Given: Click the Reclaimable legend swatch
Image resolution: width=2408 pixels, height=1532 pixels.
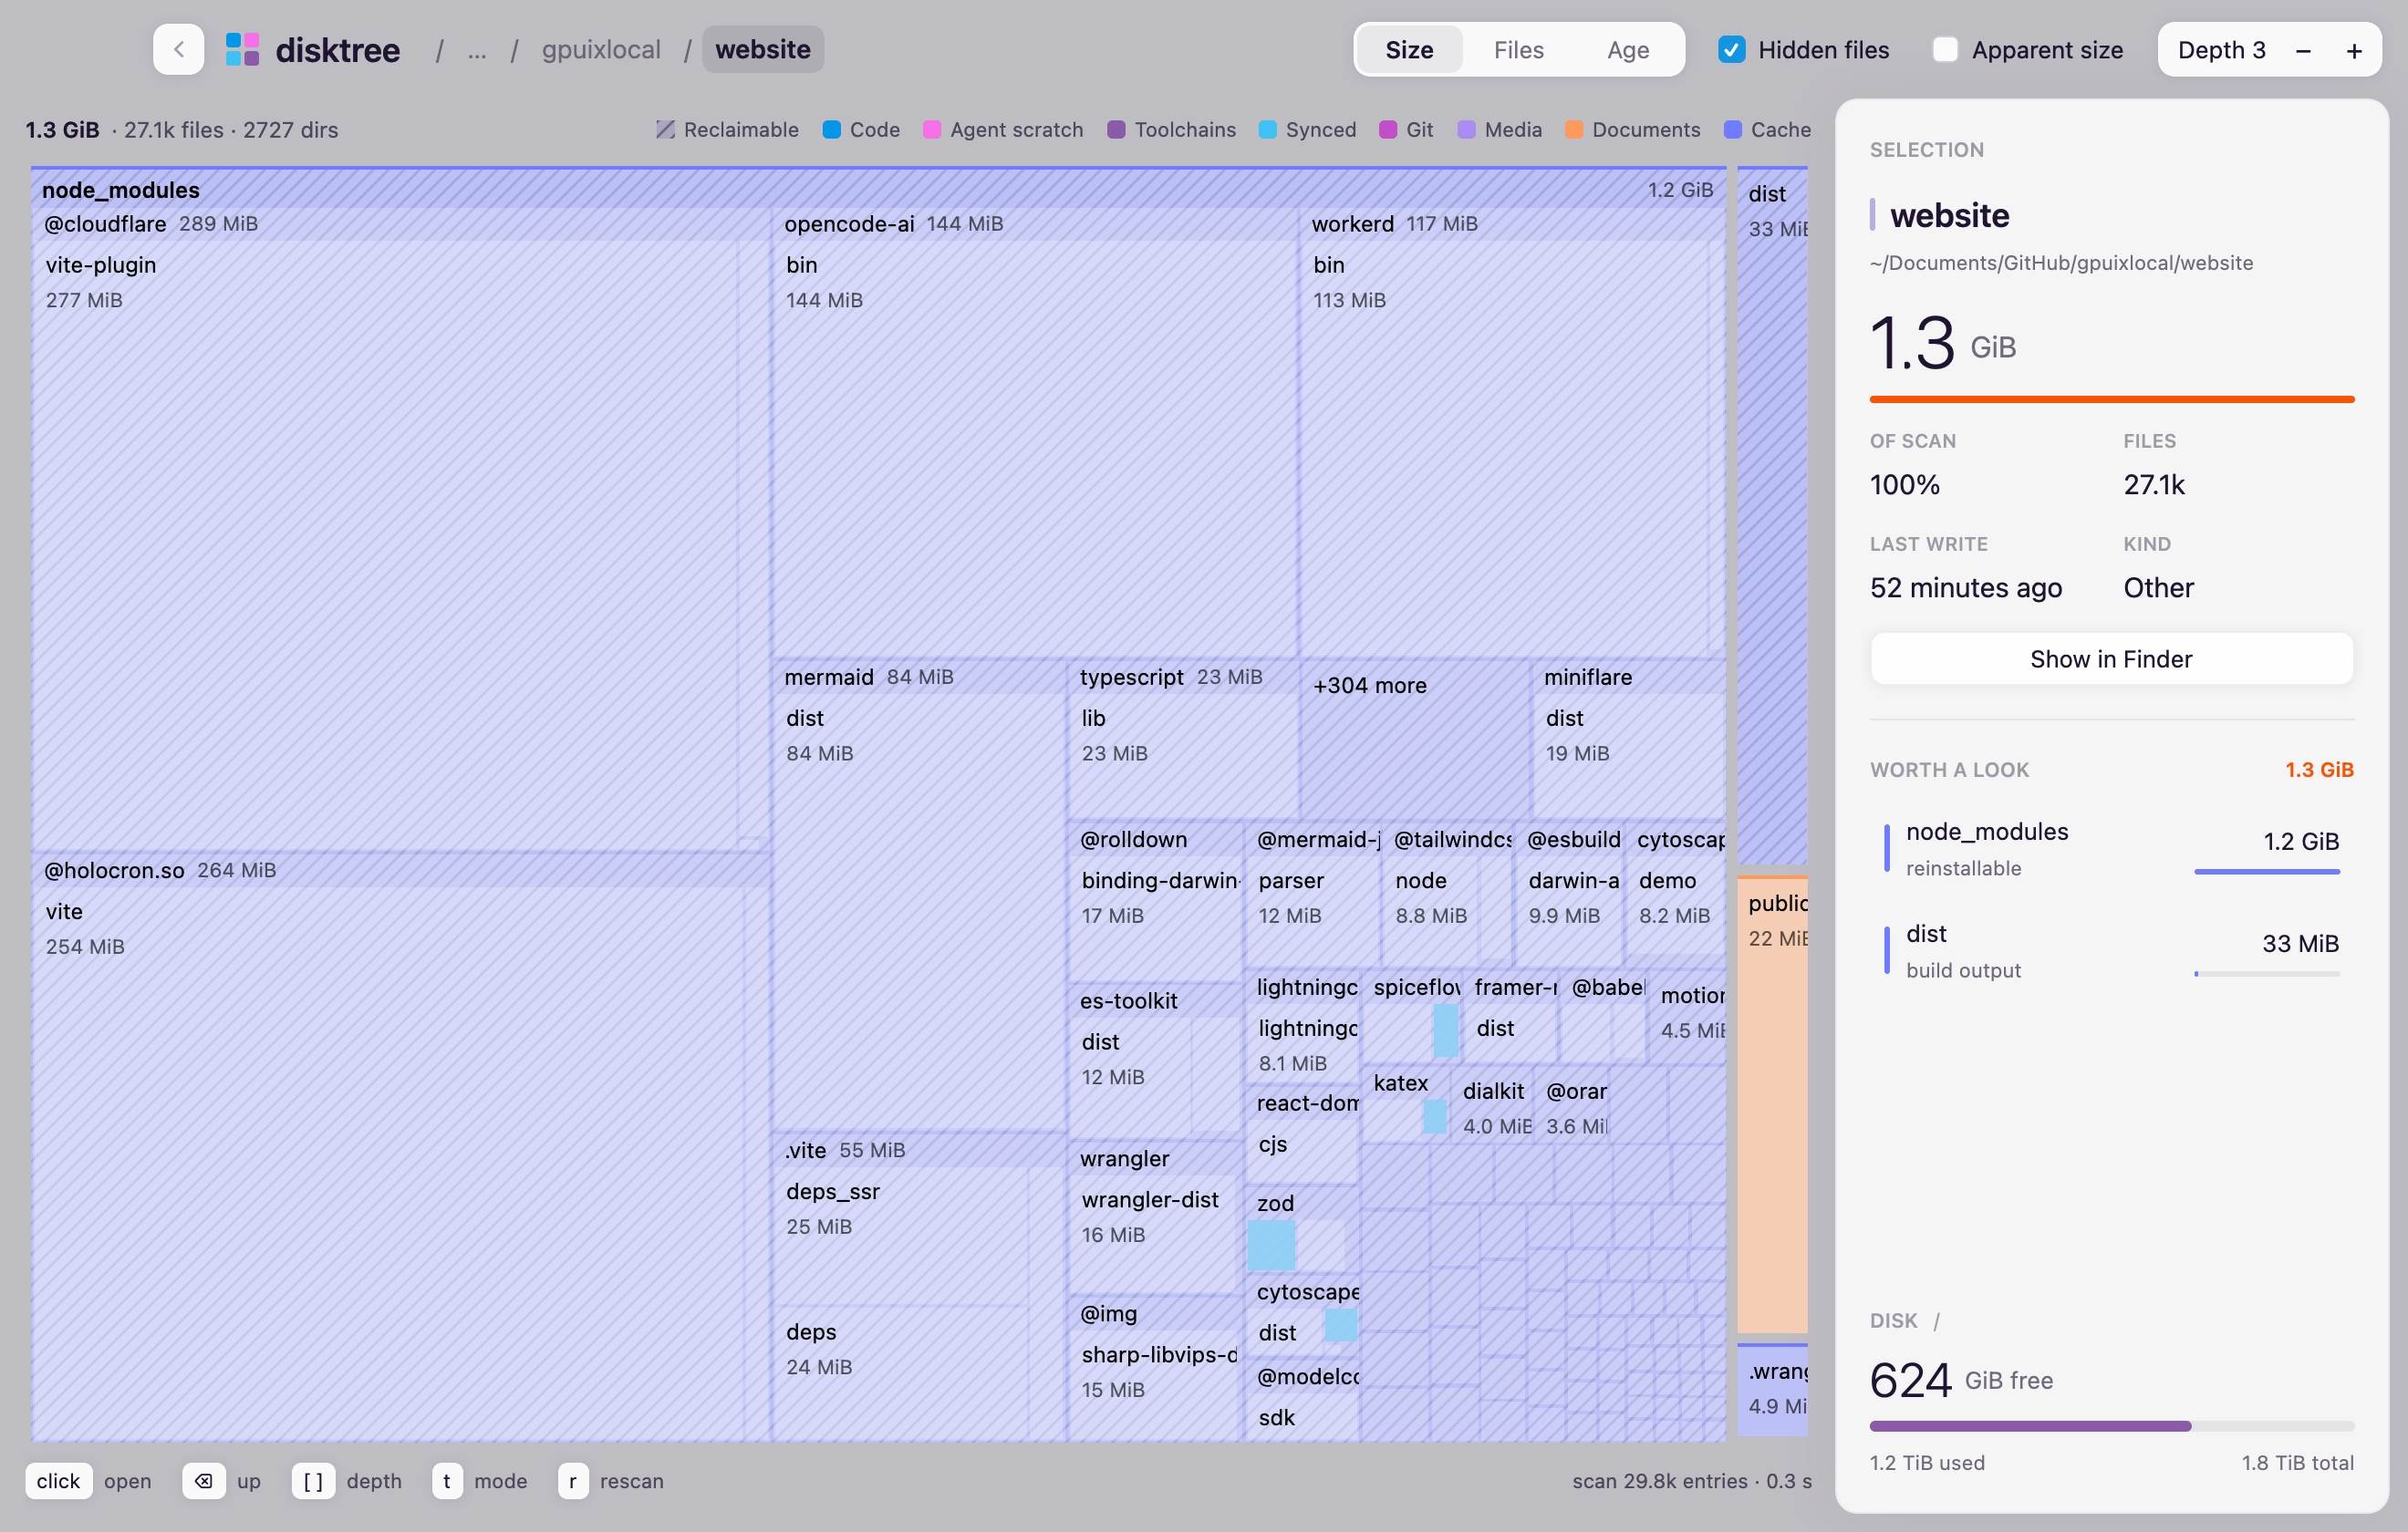Looking at the screenshot, I should [x=665, y=129].
